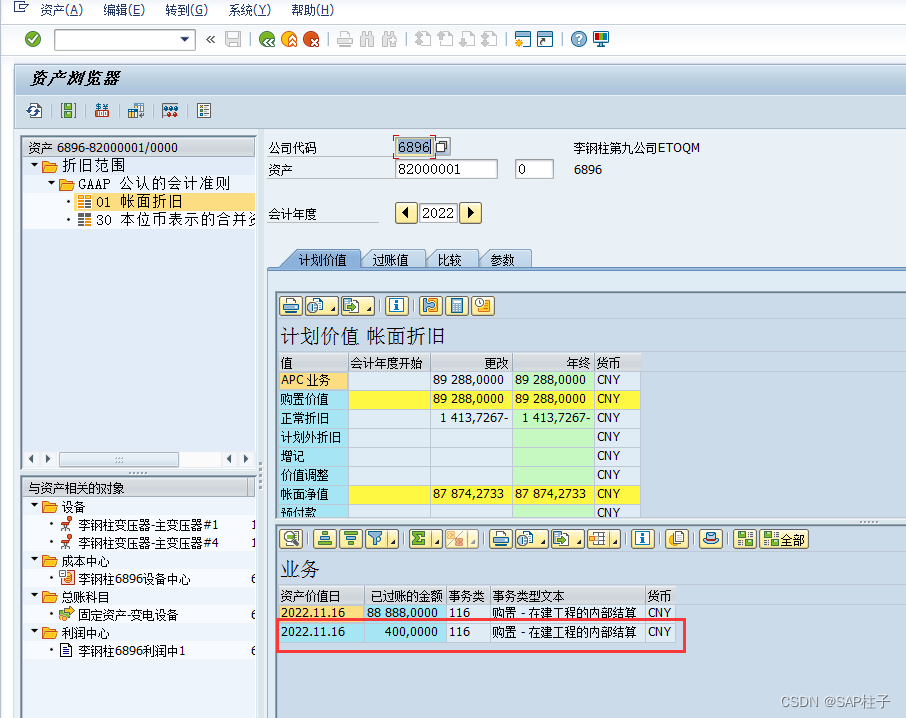Click the Display Asset Master Data icon
Viewport: 906px width, 718px height.
(x=68, y=110)
